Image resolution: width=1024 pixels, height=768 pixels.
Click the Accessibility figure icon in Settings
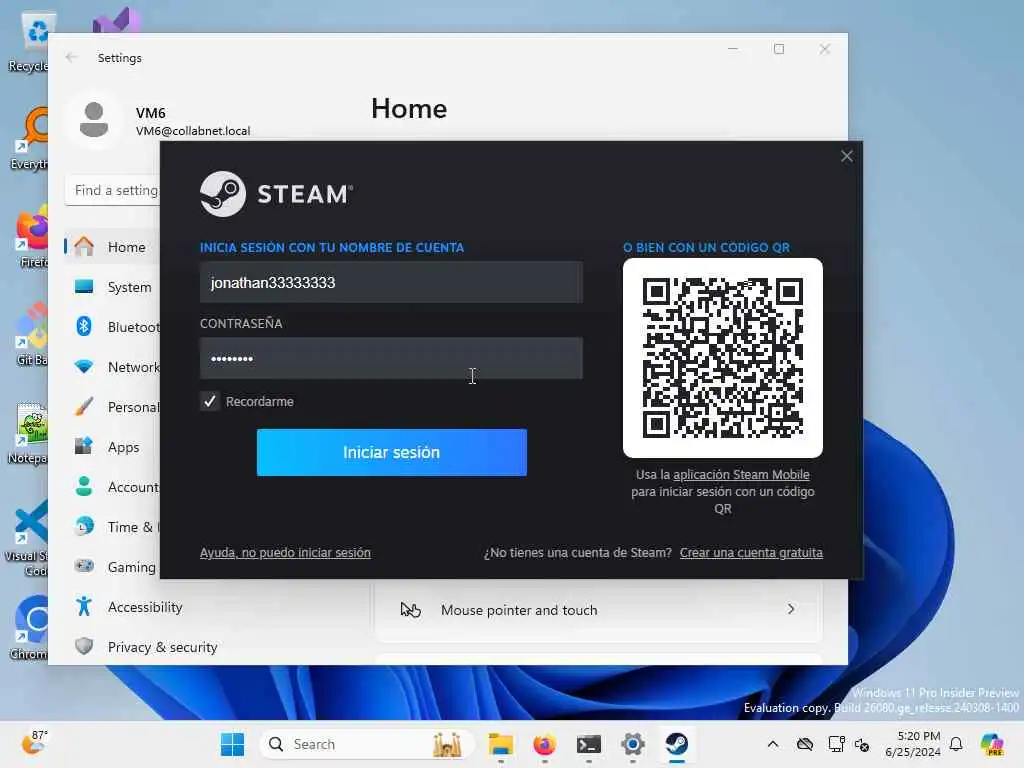click(x=84, y=606)
